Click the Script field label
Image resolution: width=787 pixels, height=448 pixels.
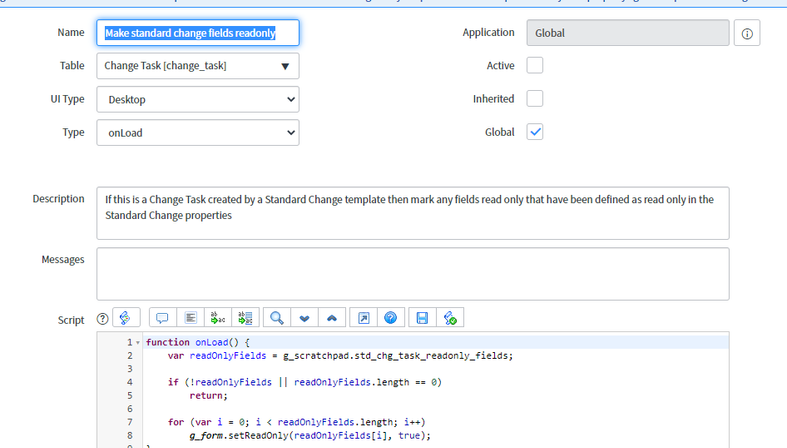point(71,320)
